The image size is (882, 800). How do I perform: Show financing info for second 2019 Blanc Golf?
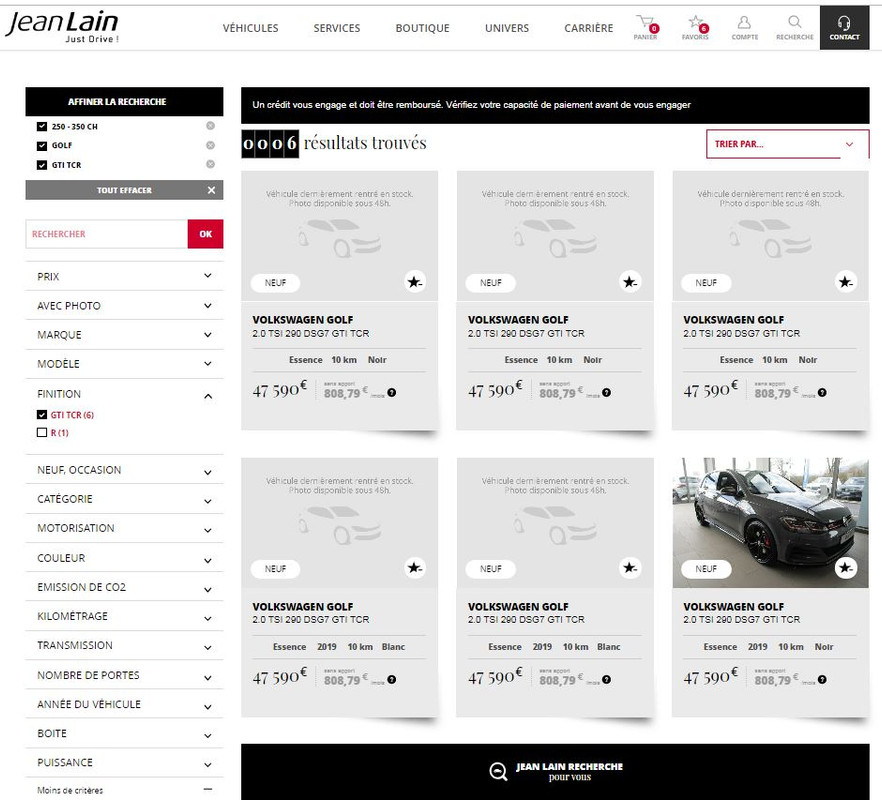click(606, 680)
